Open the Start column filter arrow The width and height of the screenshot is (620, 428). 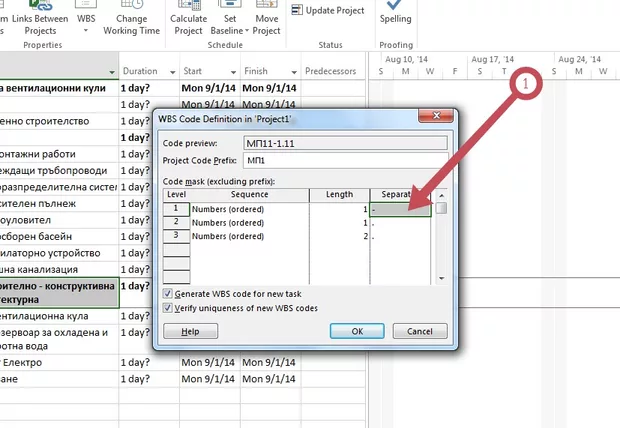pos(230,72)
